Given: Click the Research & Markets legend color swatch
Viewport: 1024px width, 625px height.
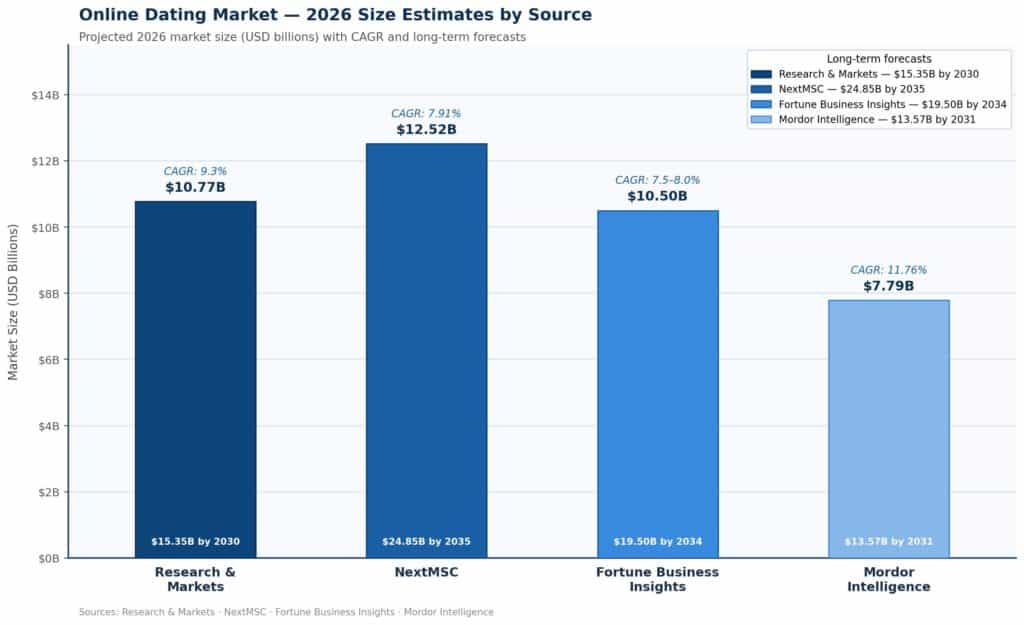Looking at the screenshot, I should coord(761,74).
